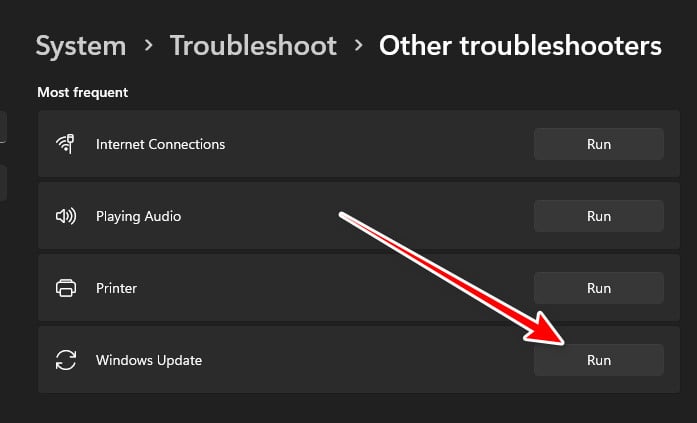Image resolution: width=697 pixels, height=423 pixels.
Task: Select the Internet Connections label
Action: (160, 144)
